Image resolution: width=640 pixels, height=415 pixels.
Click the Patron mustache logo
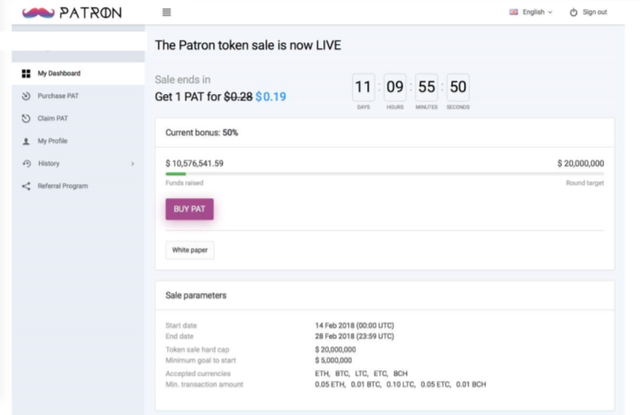37,13
